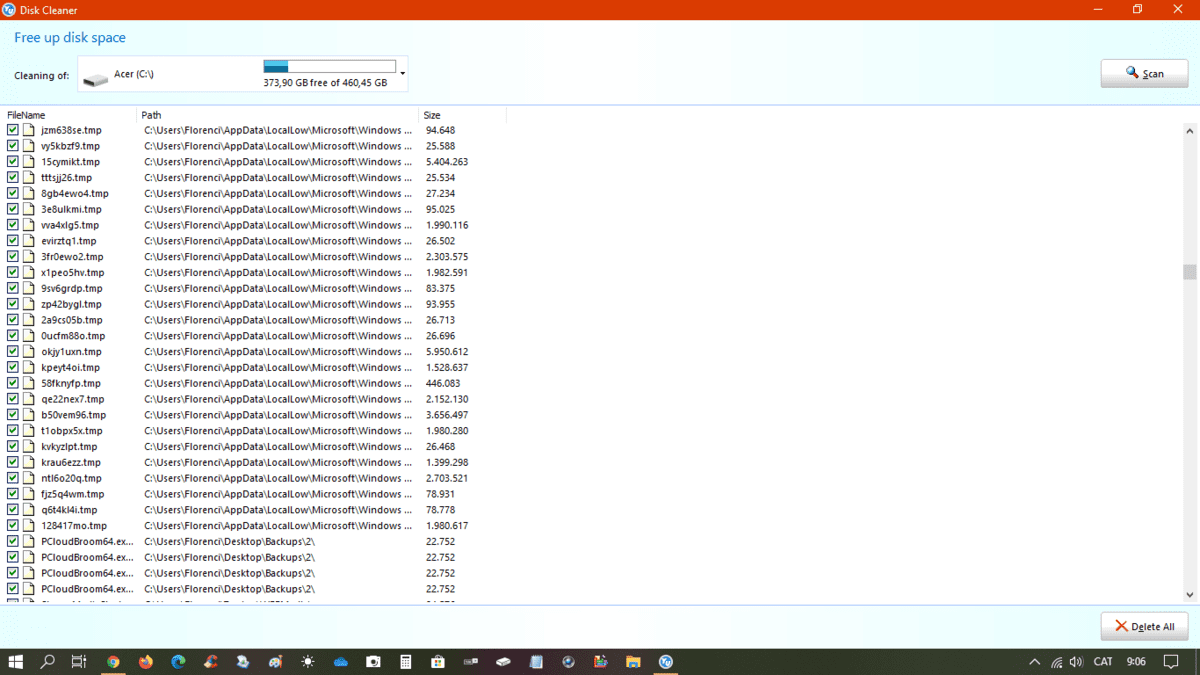Open the sun brightness taskbar icon
Screen dimensions: 1200x675
308,662
